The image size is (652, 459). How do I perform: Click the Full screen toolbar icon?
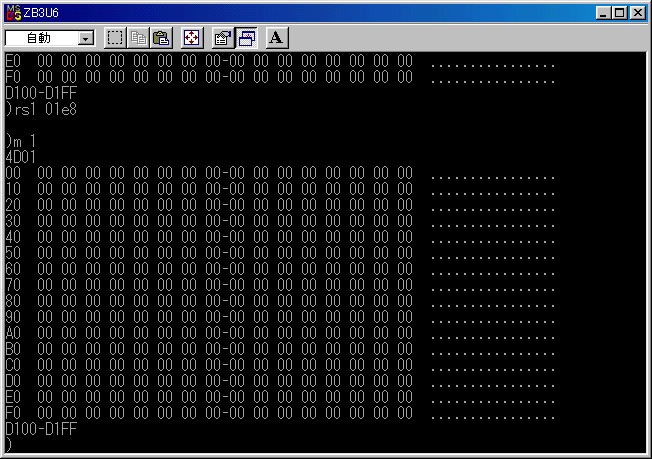point(192,38)
